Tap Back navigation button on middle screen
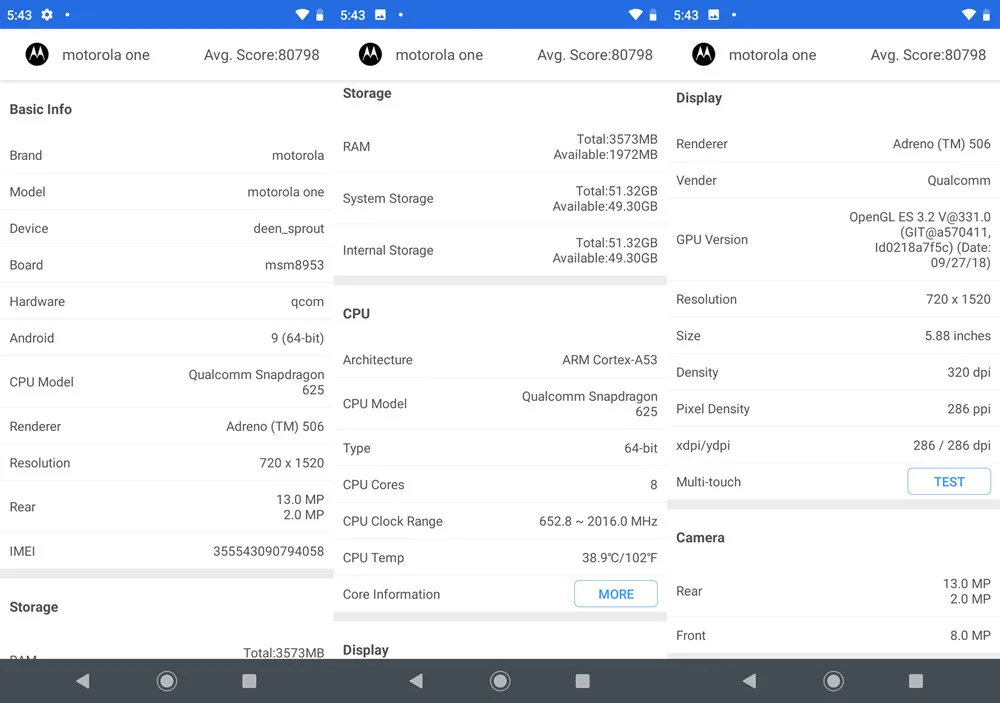The height and width of the screenshot is (703, 1000). point(416,681)
